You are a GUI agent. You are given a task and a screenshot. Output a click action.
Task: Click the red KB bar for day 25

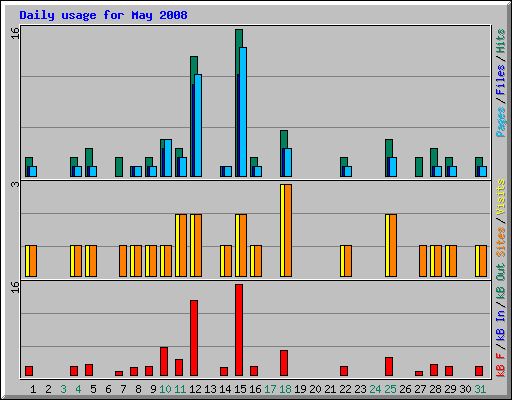point(389,367)
